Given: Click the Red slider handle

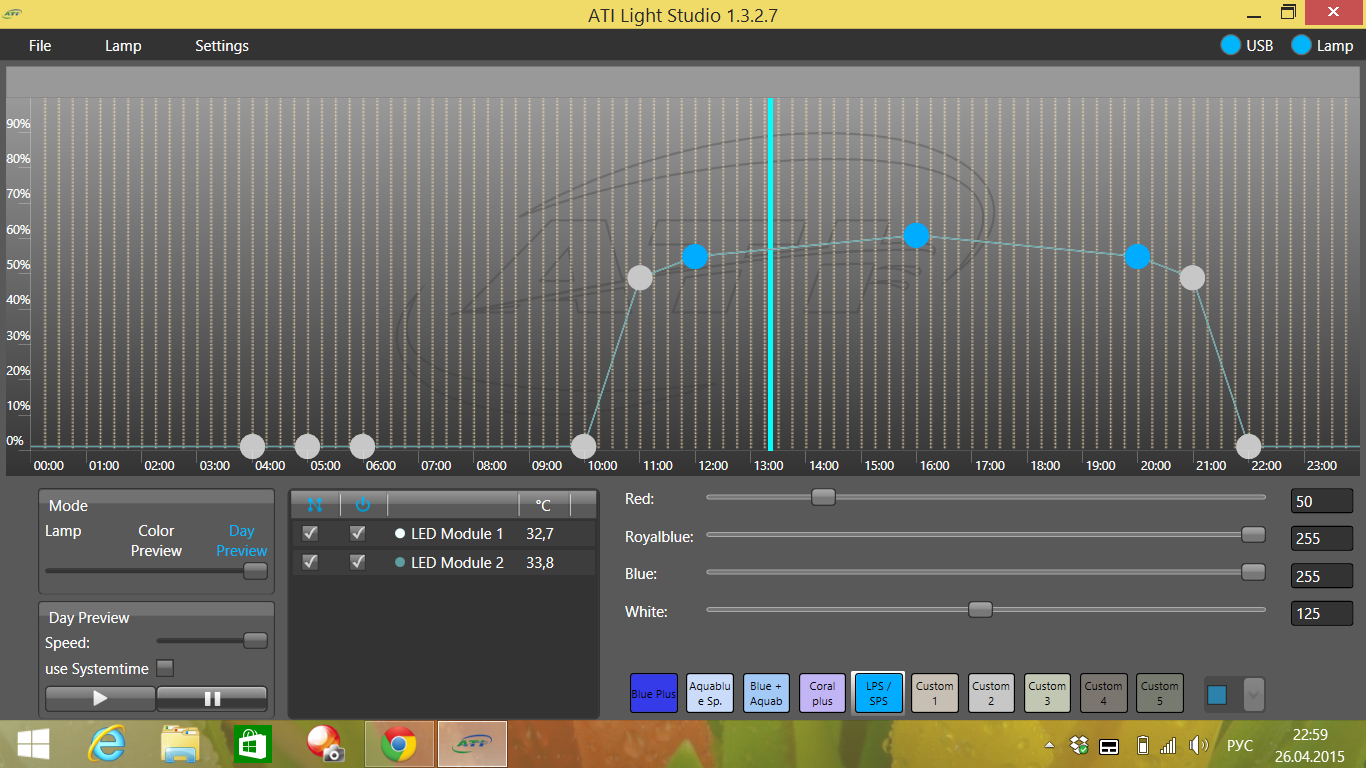Looking at the screenshot, I should (823, 497).
